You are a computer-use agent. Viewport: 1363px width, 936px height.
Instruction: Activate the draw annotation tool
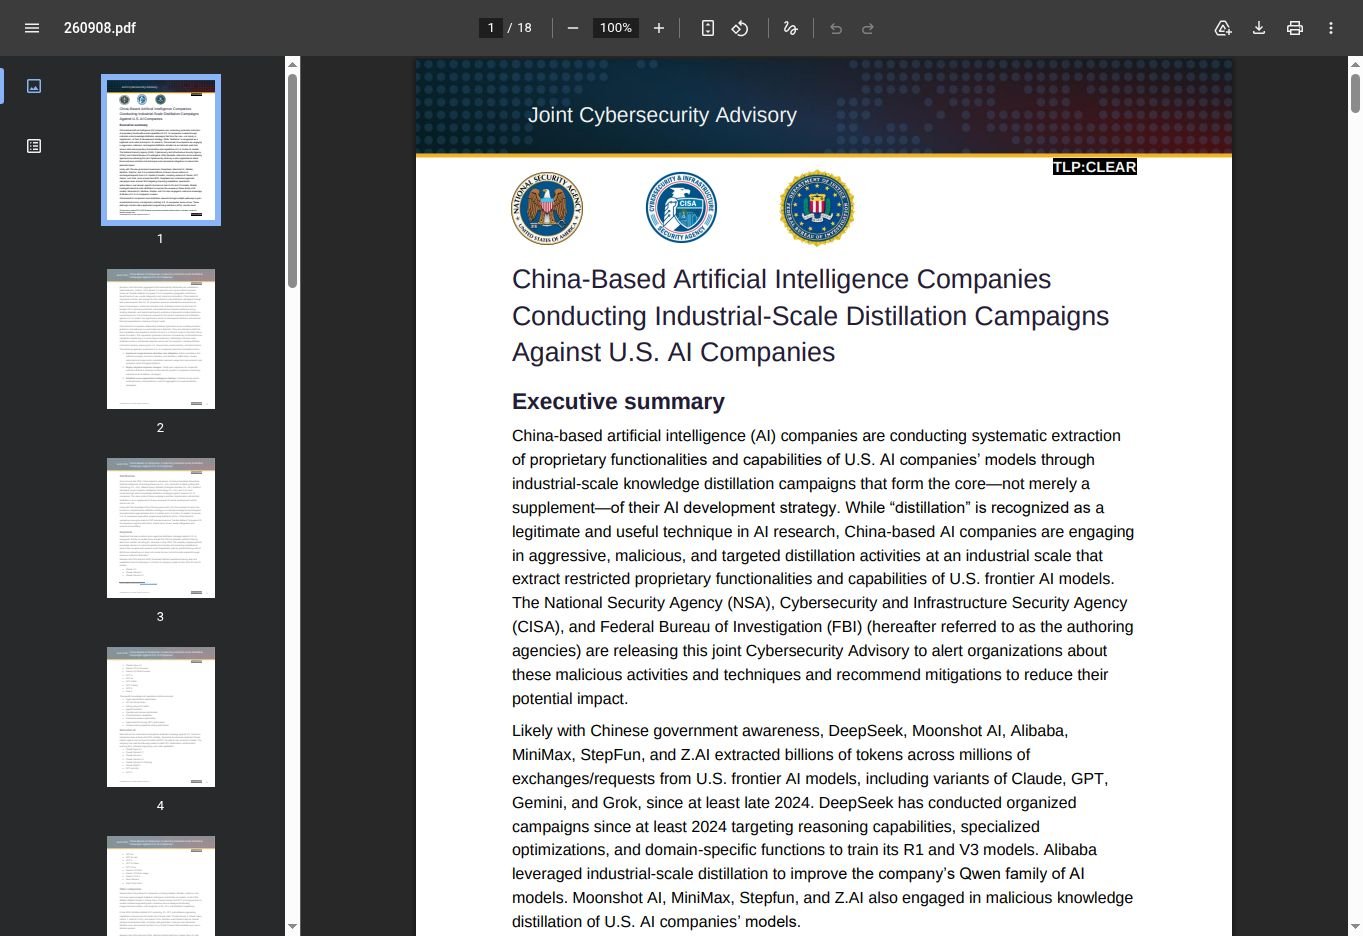[790, 28]
